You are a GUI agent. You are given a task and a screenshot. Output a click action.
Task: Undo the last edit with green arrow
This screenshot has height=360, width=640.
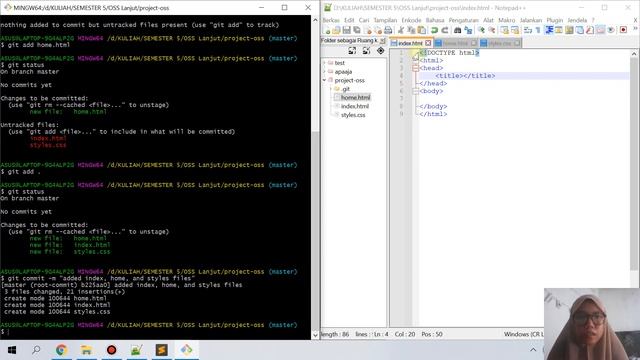click(434, 30)
